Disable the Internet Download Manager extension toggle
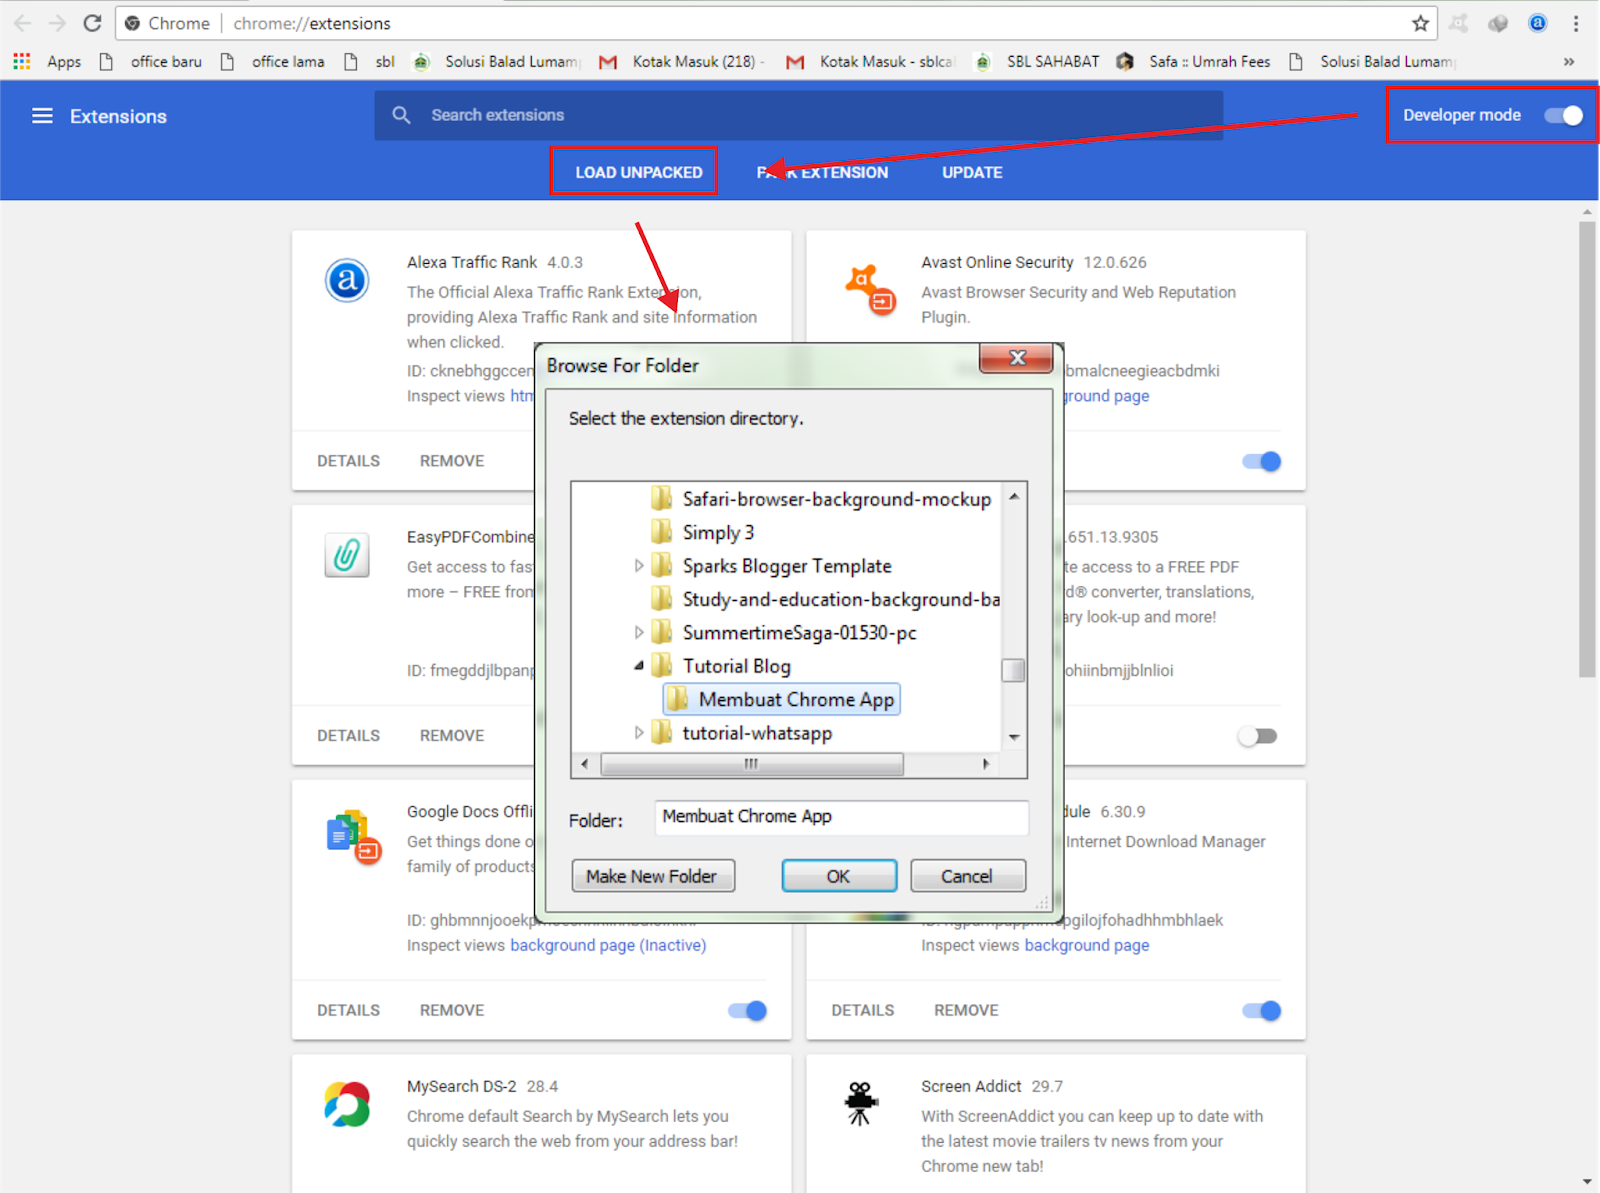Image resolution: width=1600 pixels, height=1193 pixels. tap(1262, 1010)
